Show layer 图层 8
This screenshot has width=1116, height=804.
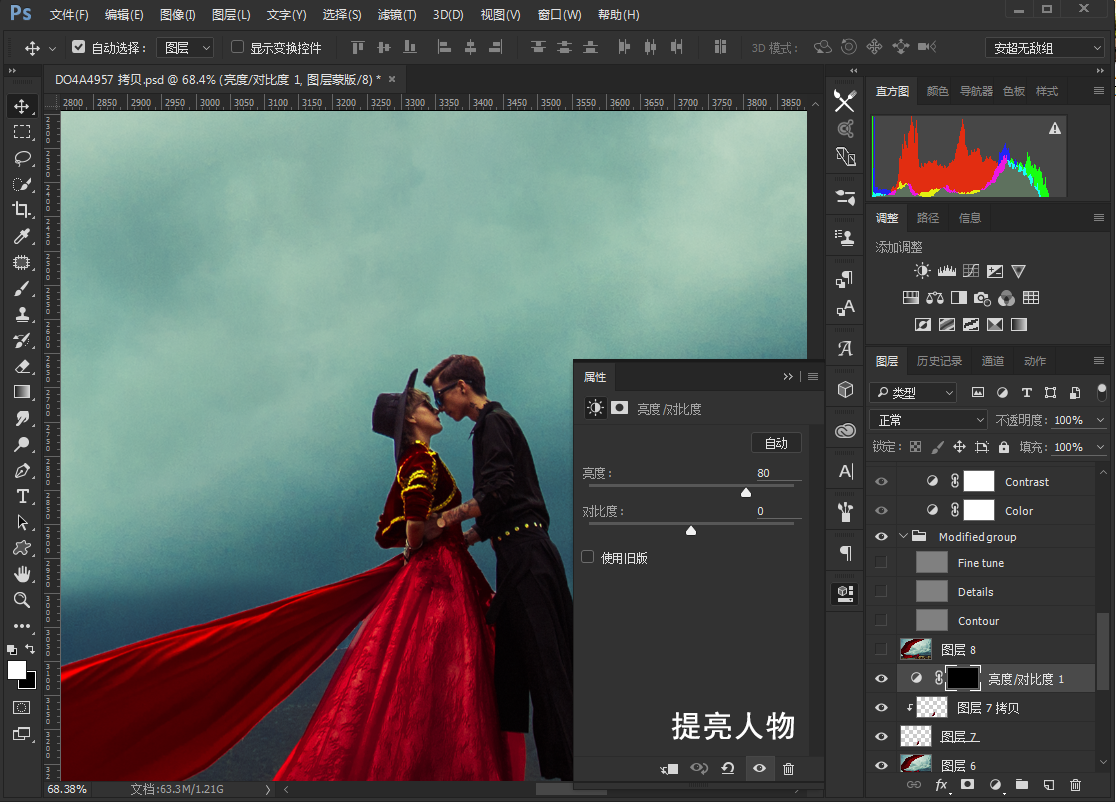tap(881, 649)
